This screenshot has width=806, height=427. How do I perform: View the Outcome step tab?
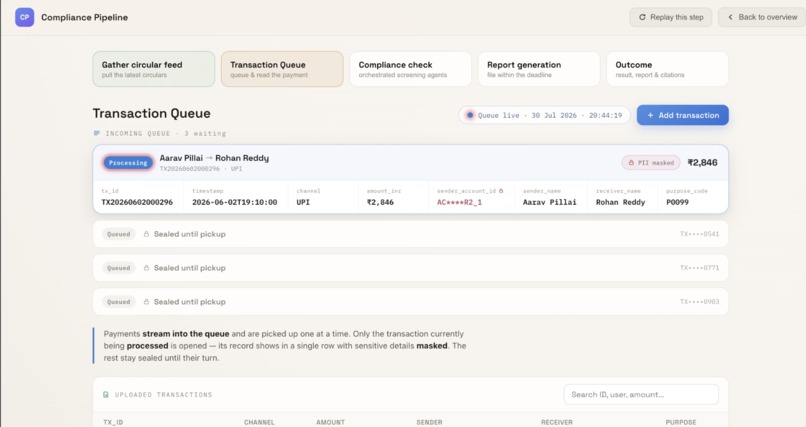[668, 69]
